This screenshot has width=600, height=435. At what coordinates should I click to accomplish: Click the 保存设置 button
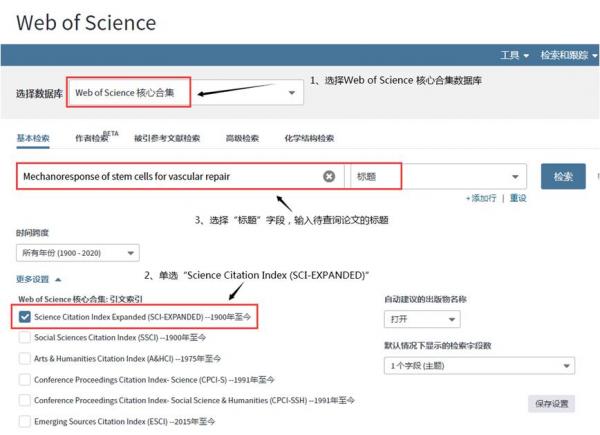551,404
